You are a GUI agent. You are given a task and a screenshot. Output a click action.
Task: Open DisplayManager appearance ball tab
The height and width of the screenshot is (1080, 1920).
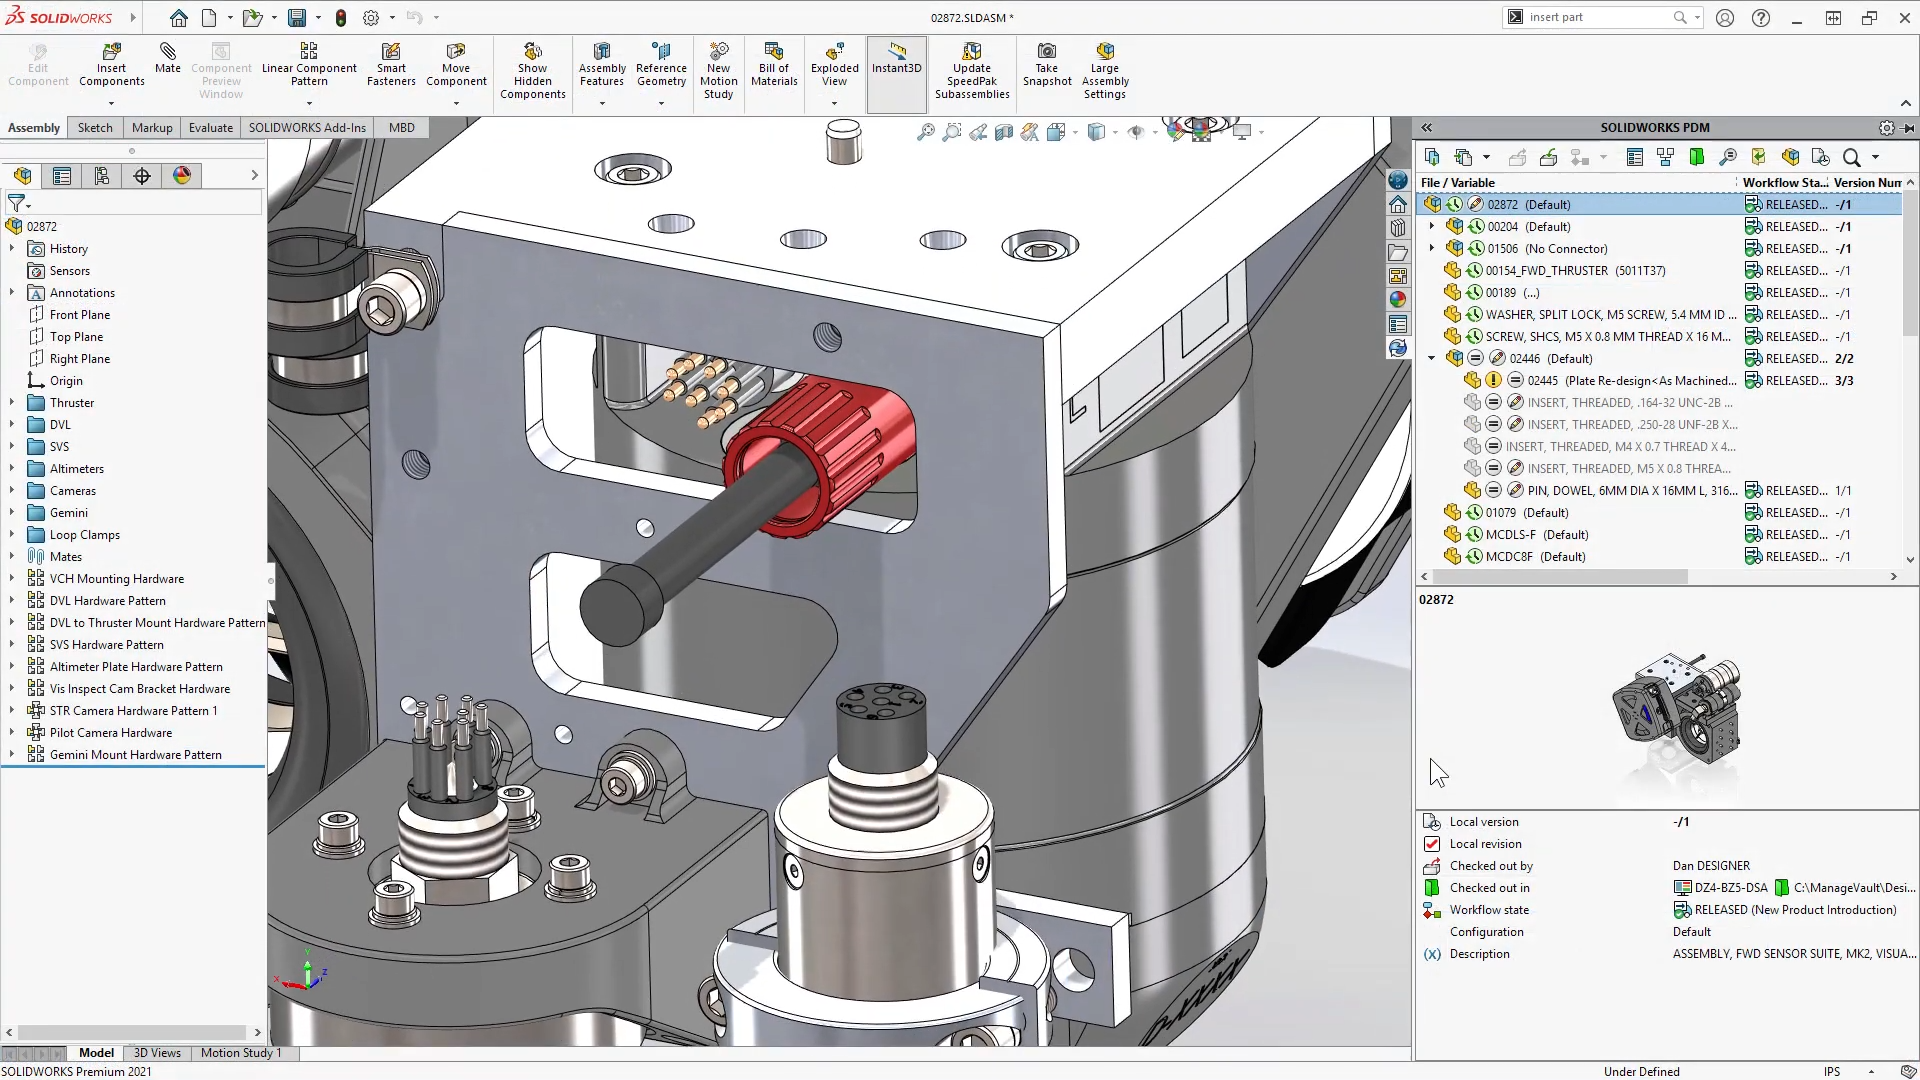(182, 176)
